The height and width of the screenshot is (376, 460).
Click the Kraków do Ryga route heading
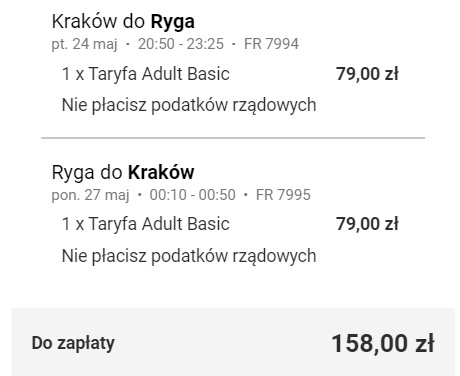(123, 22)
